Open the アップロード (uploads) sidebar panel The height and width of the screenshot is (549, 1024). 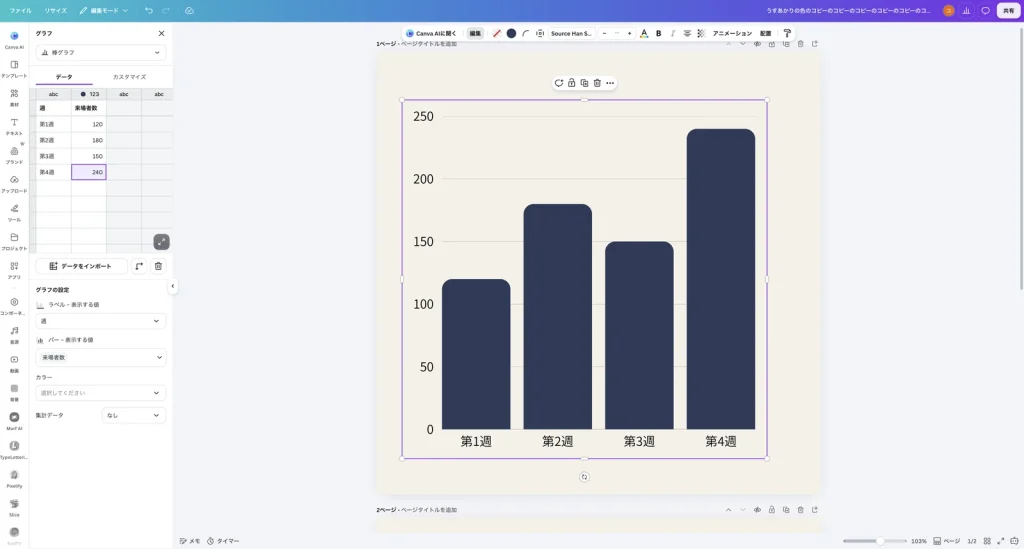(14, 183)
